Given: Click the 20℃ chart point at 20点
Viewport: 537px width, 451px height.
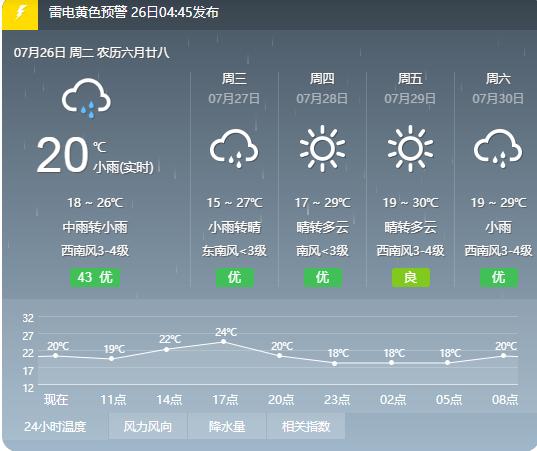Looking at the screenshot, I should pyautogui.click(x=279, y=355).
